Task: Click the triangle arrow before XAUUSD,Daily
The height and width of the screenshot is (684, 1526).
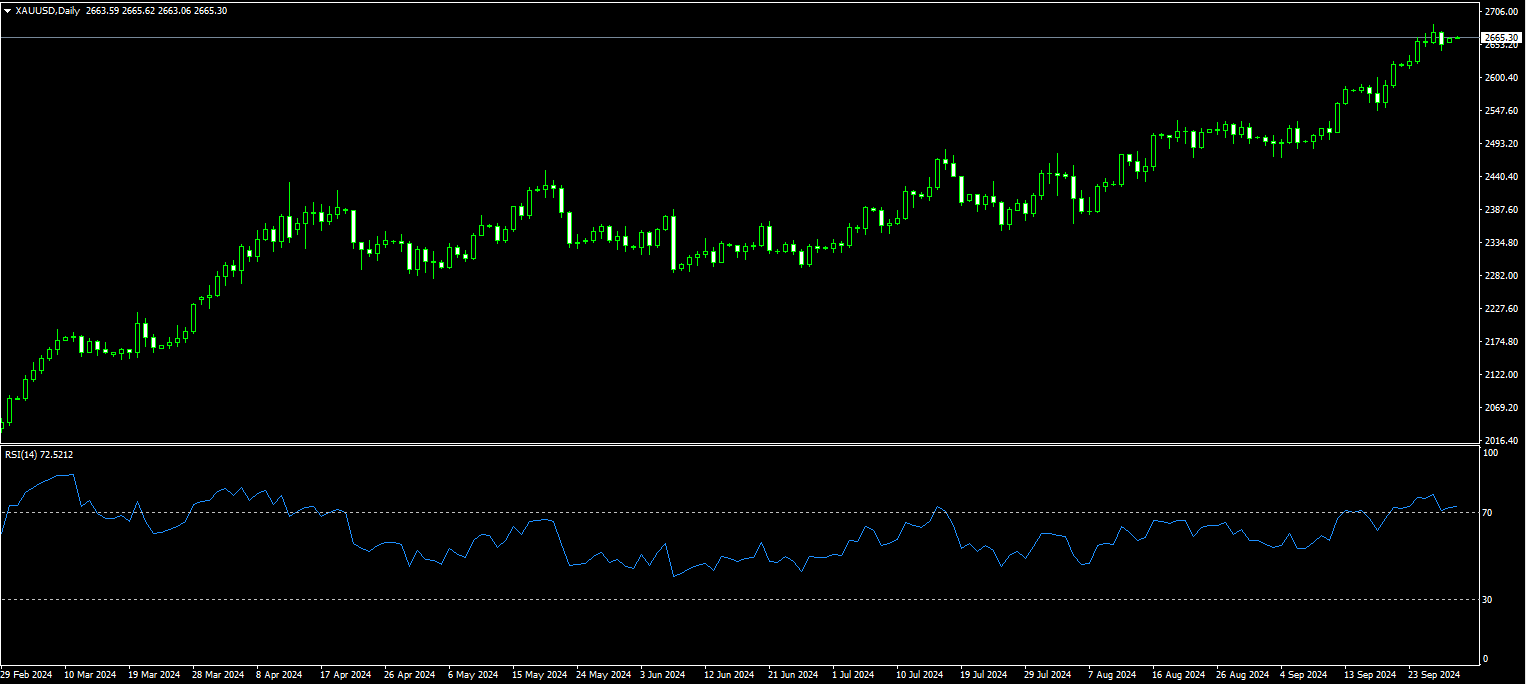Action: coord(7,11)
